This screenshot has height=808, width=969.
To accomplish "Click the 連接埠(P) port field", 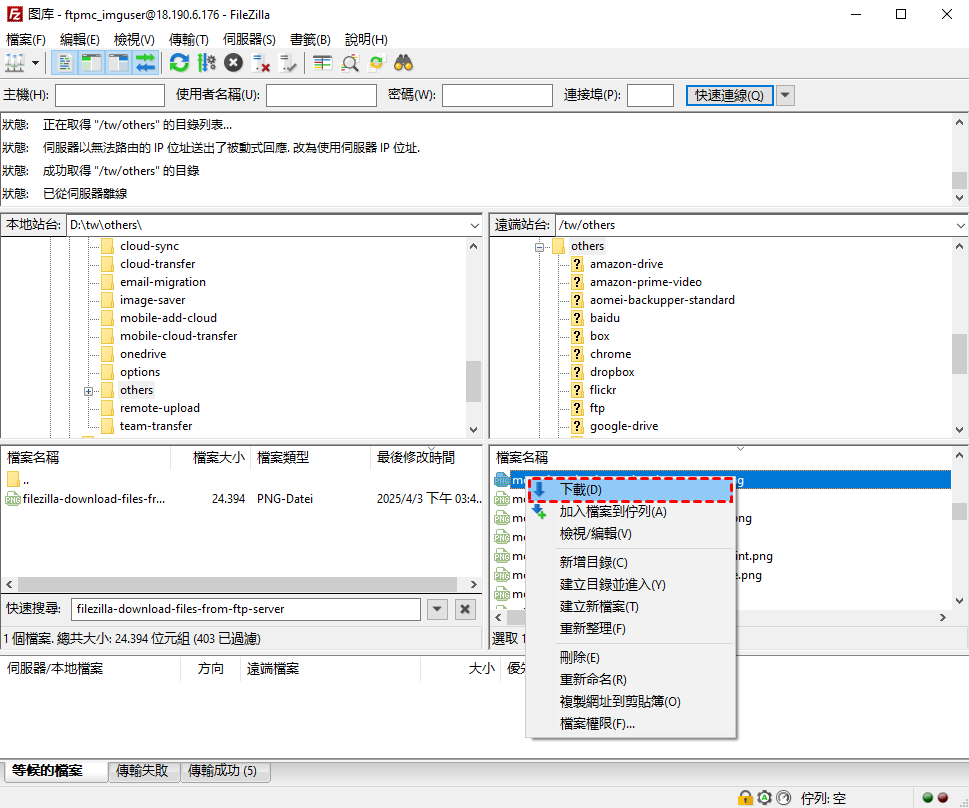I will (650, 95).
